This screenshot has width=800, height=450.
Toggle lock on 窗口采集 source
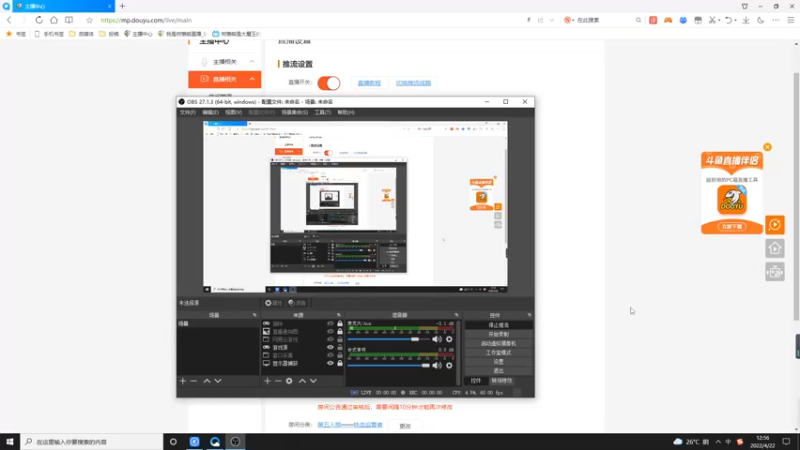tap(340, 355)
